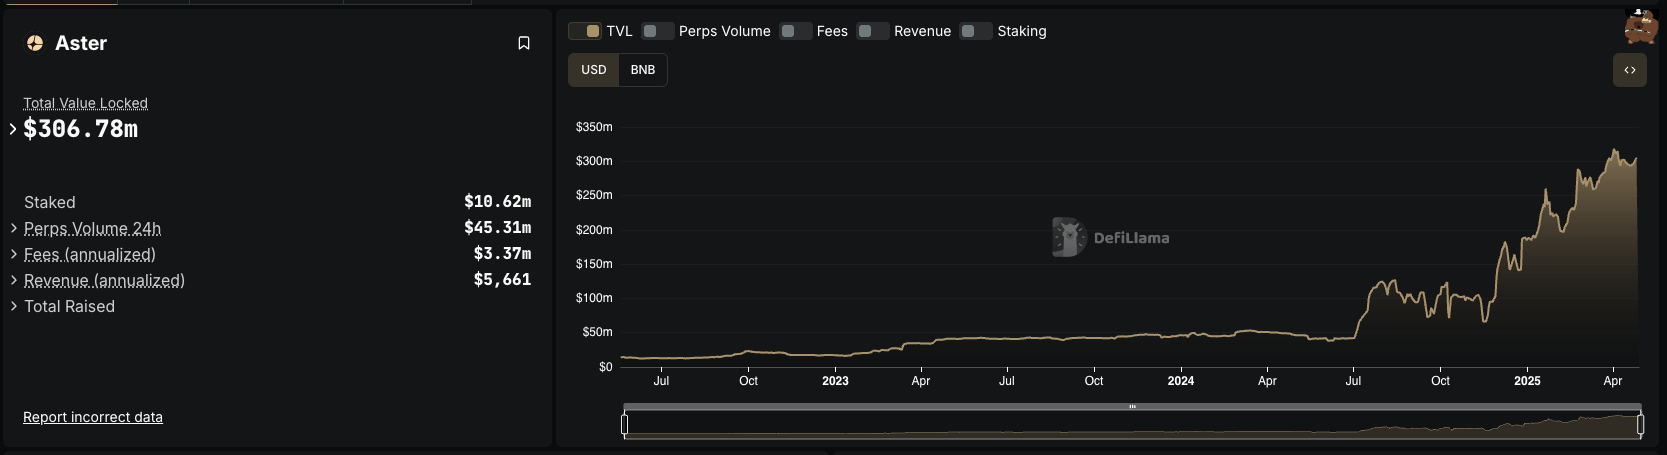1667x455 pixels.
Task: Expand the Revenue (annualized) row
Action: pyautogui.click(x=14, y=281)
